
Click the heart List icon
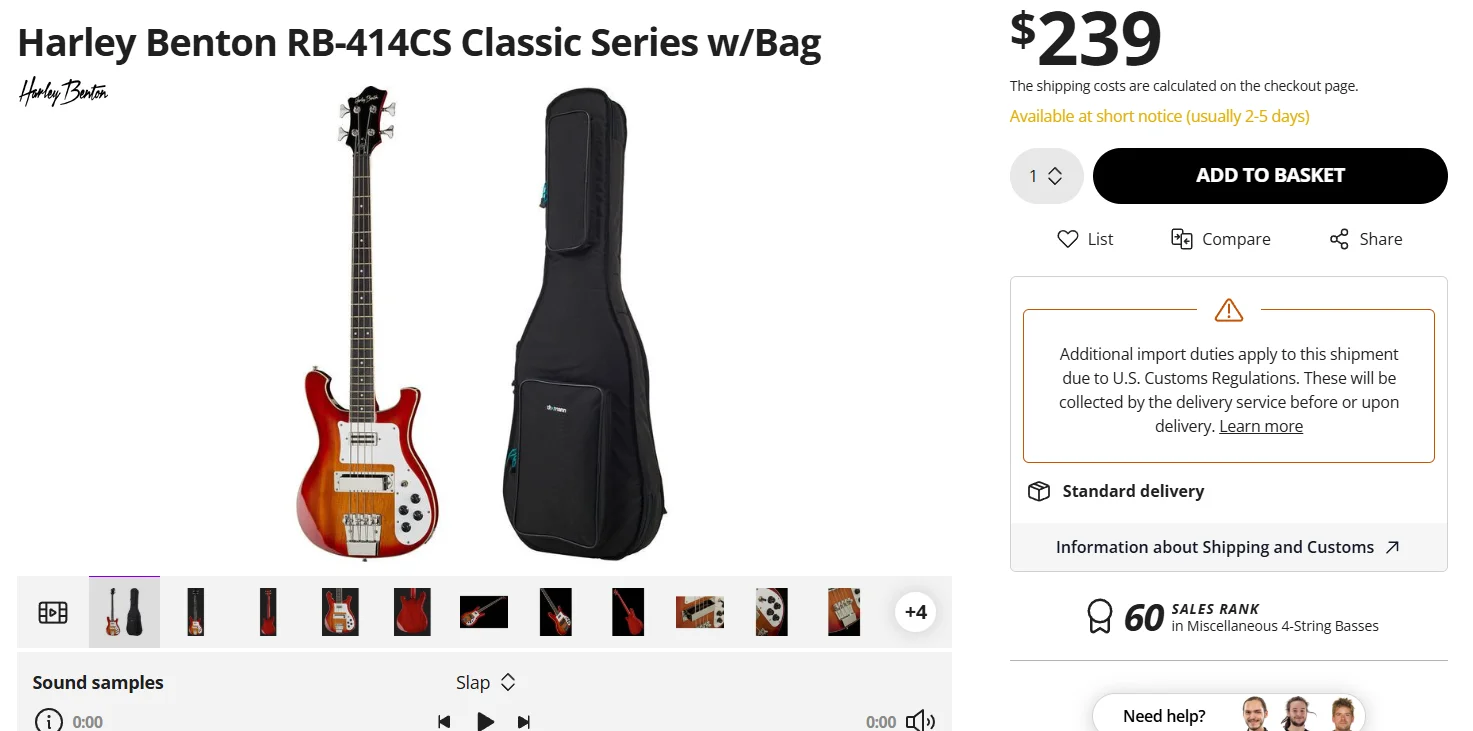1067,239
